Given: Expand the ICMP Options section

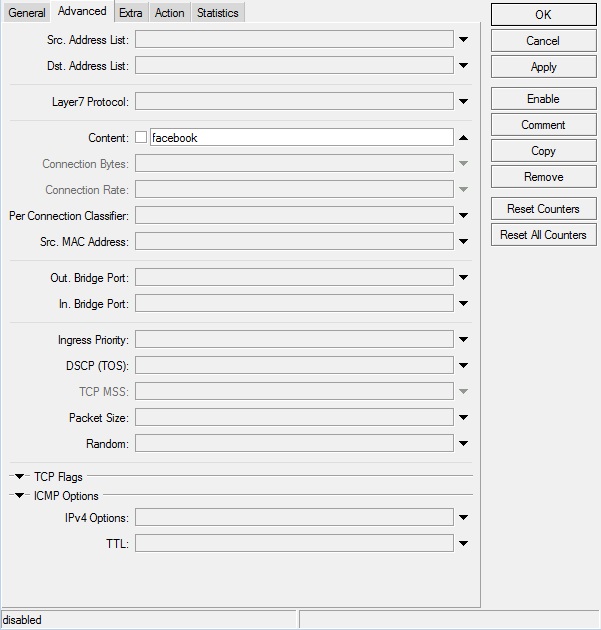Looking at the screenshot, I should pos(19,496).
